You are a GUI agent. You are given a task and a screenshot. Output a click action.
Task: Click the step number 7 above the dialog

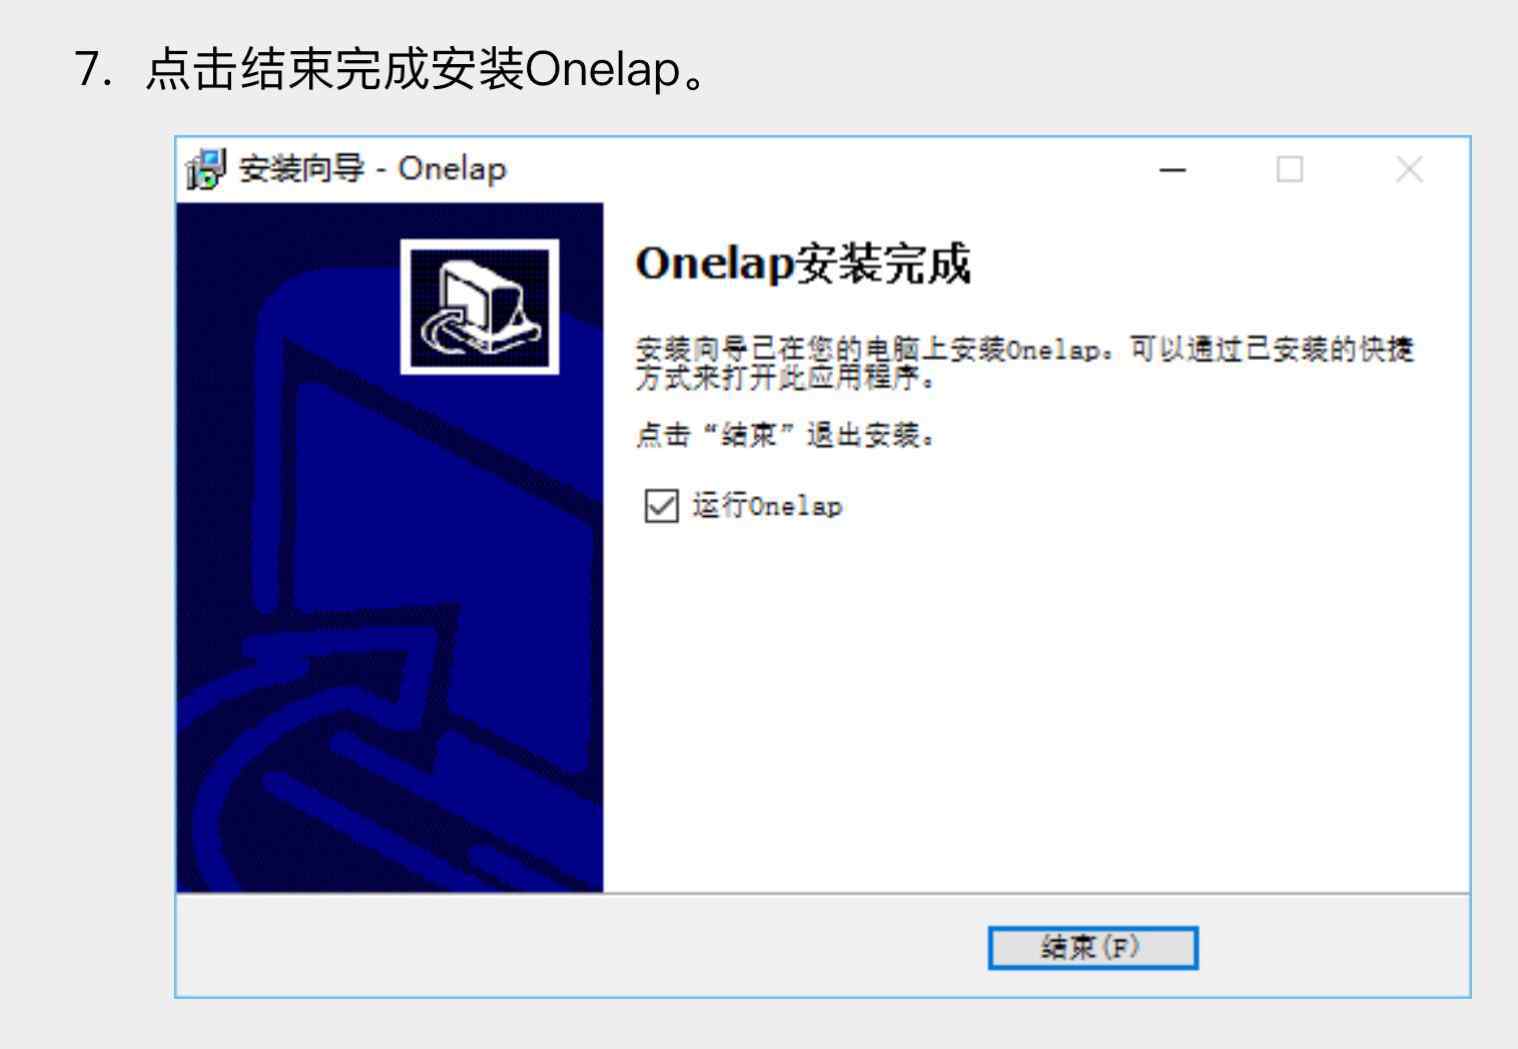point(92,71)
